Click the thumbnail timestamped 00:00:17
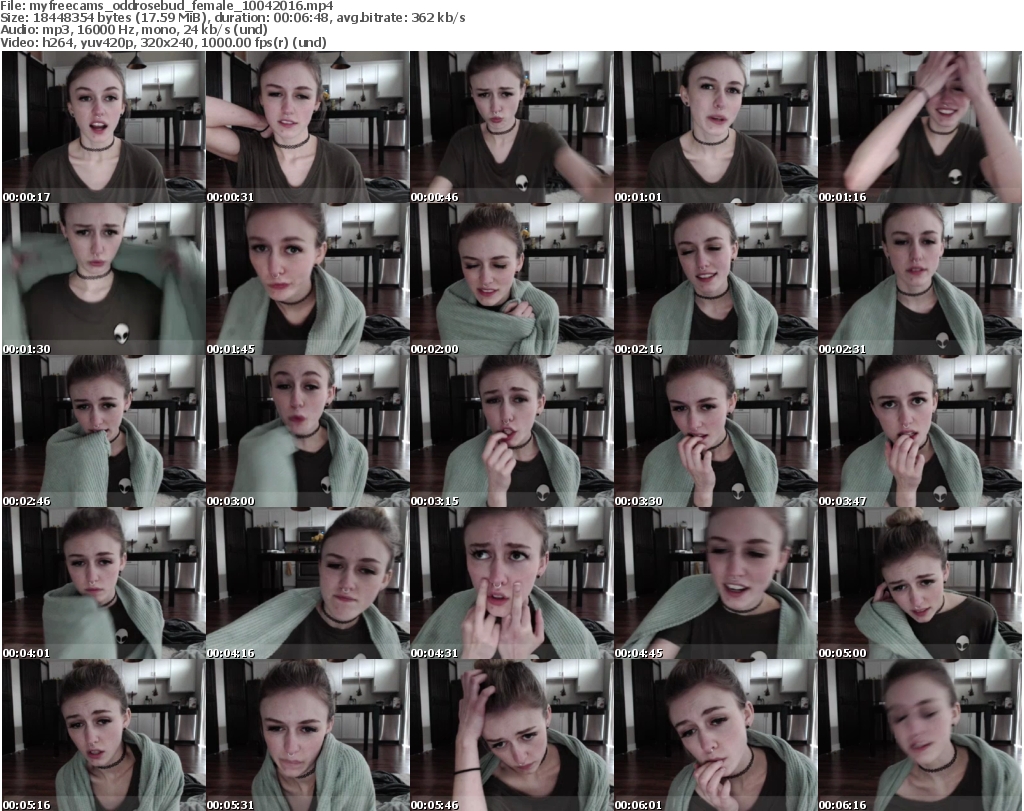The width and height of the screenshot is (1024, 811). [x=103, y=128]
